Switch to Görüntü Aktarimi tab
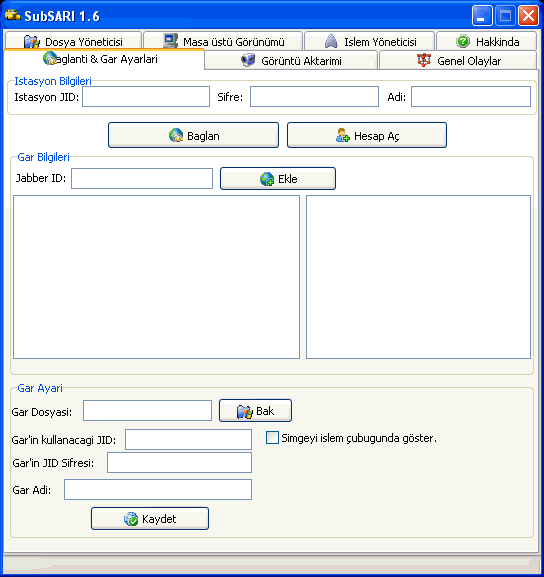This screenshot has width=544, height=577. point(291,60)
